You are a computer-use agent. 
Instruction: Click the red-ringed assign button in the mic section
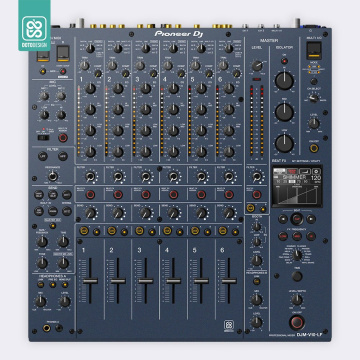coord(63,137)
